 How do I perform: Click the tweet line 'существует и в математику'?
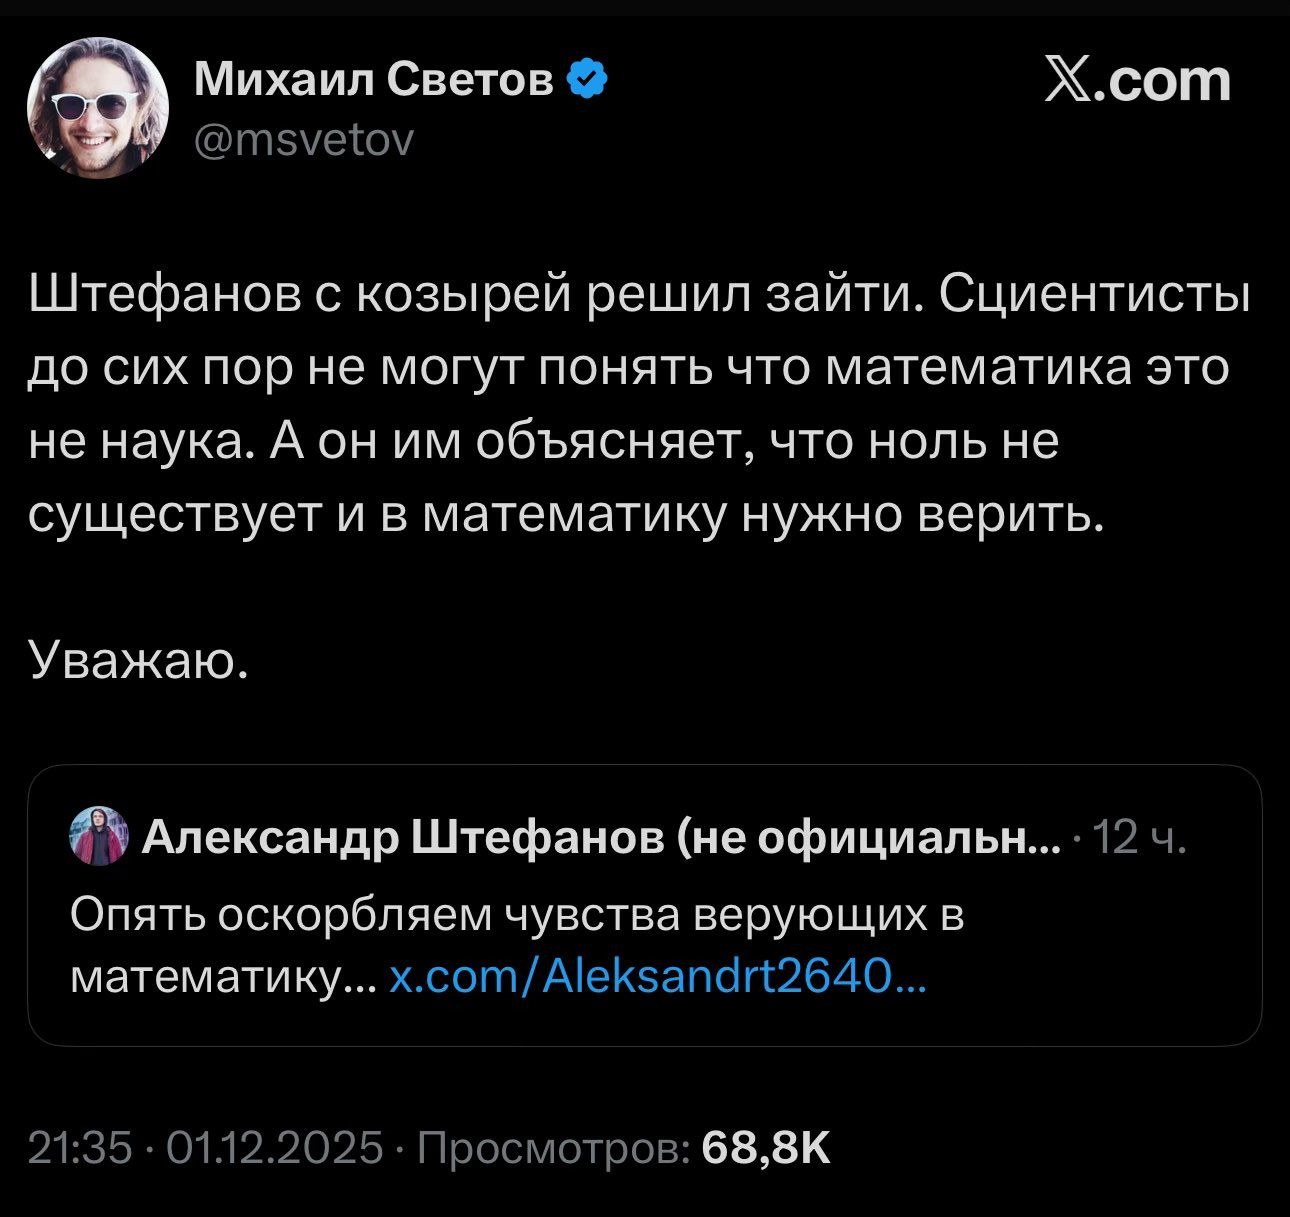(x=566, y=513)
